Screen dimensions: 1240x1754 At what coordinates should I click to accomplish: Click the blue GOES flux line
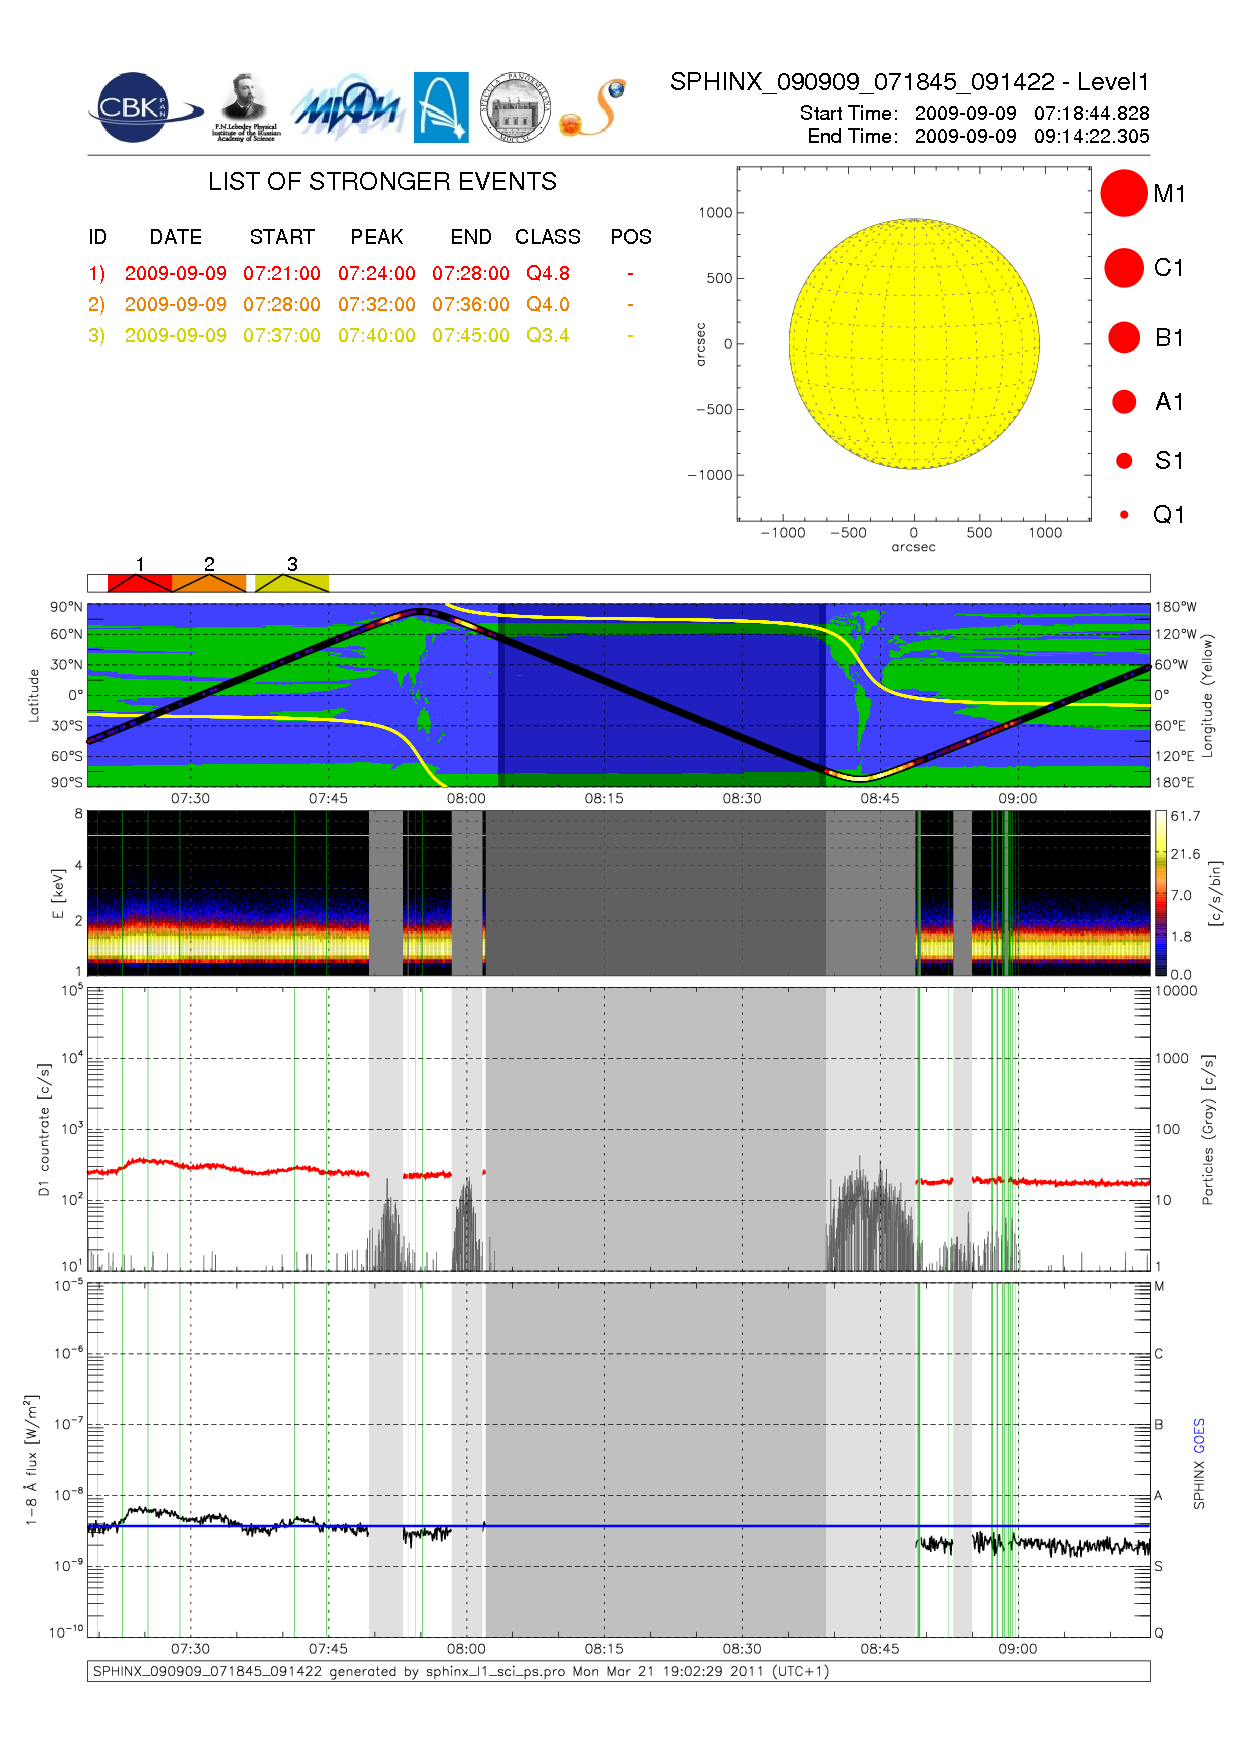[618, 1526]
